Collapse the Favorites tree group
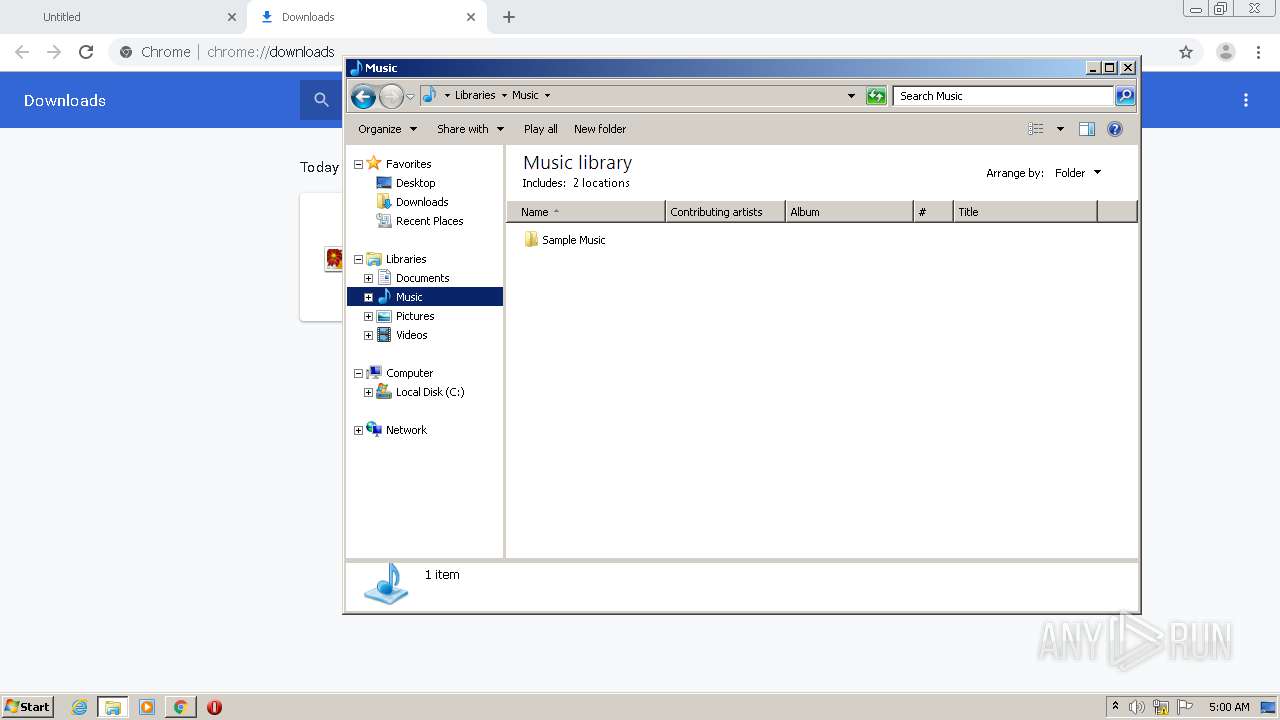 [x=358, y=164]
